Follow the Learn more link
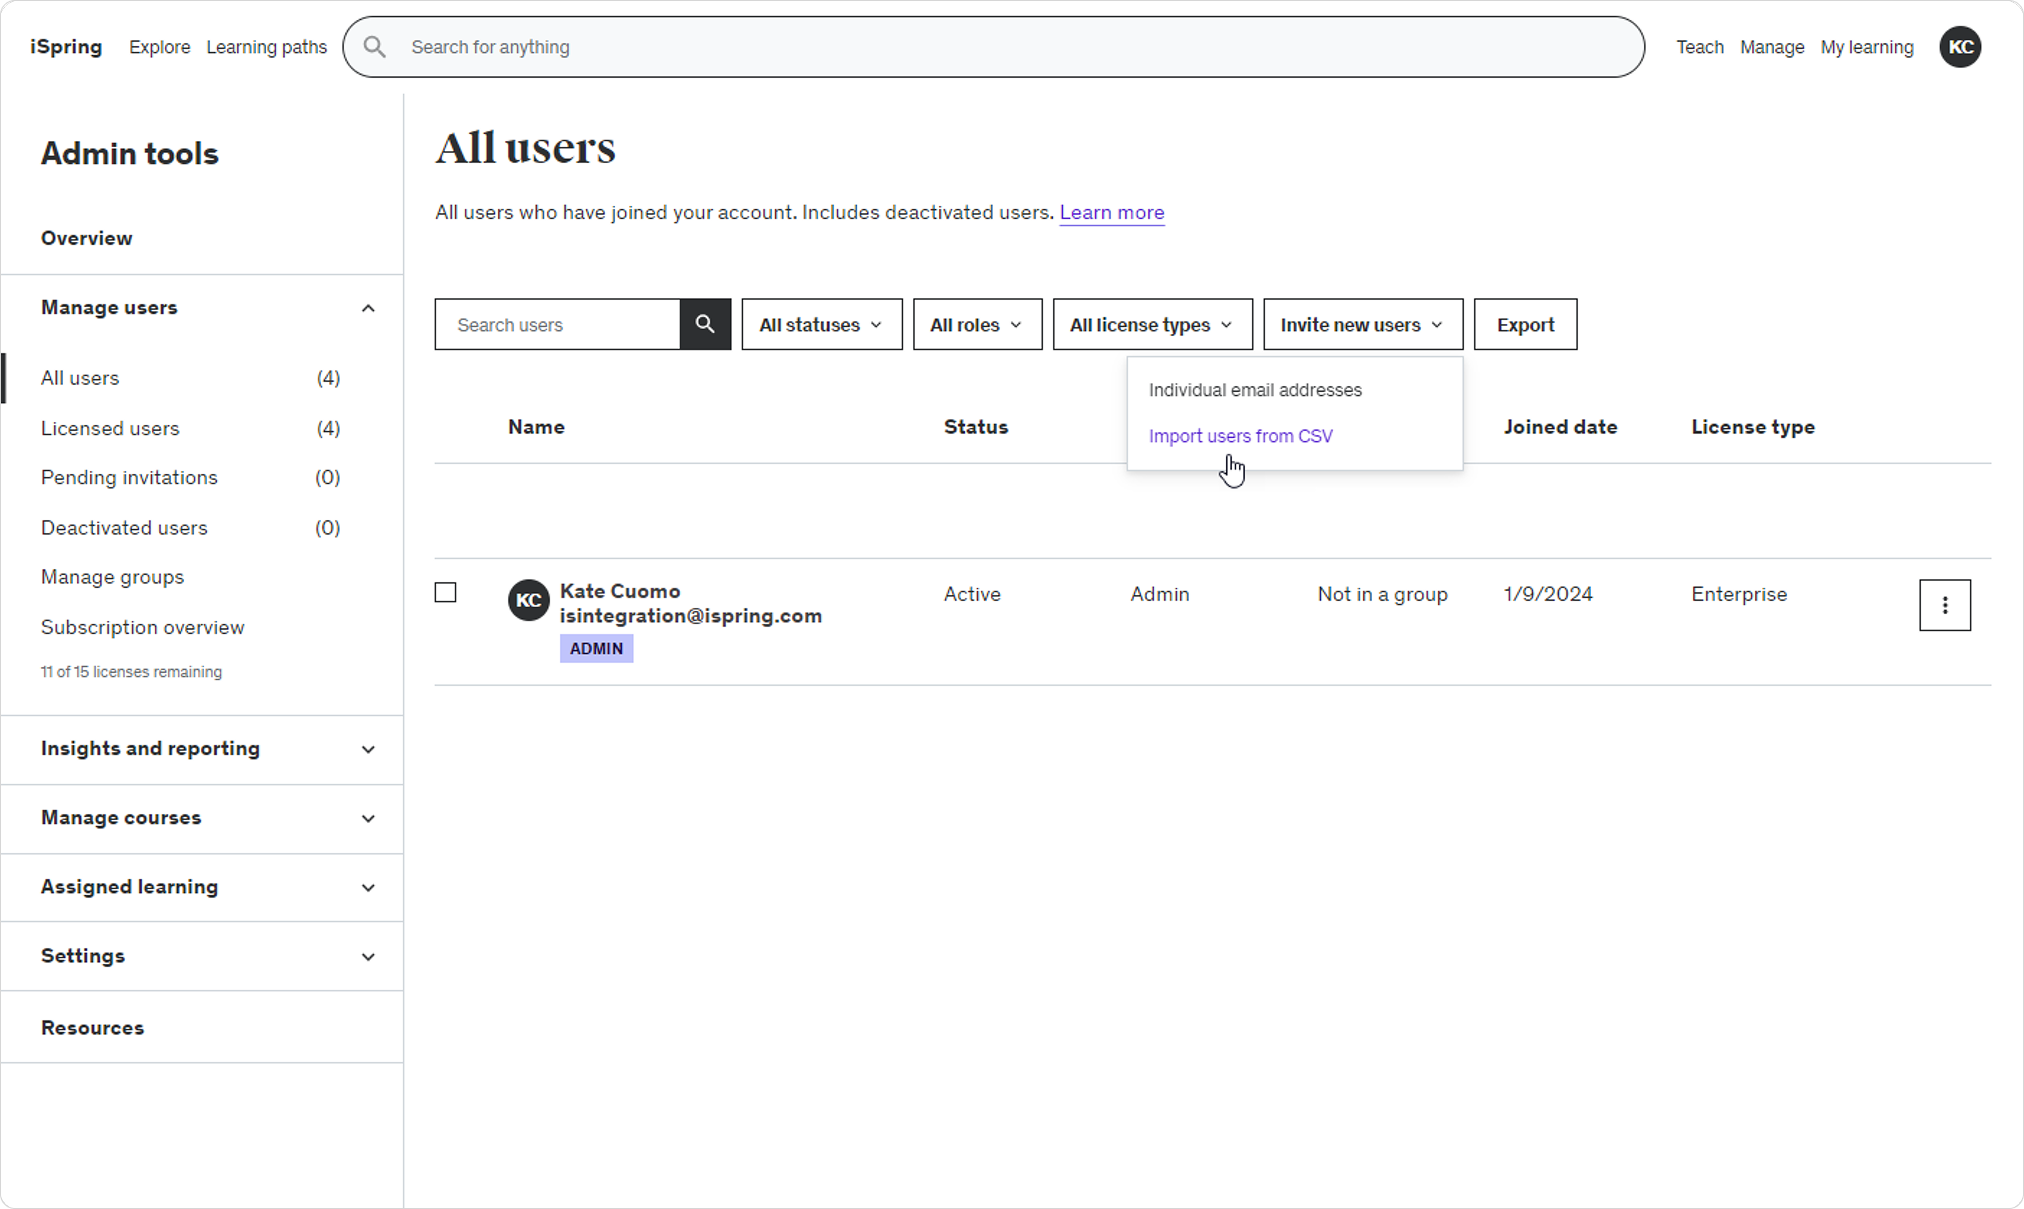 (1111, 212)
